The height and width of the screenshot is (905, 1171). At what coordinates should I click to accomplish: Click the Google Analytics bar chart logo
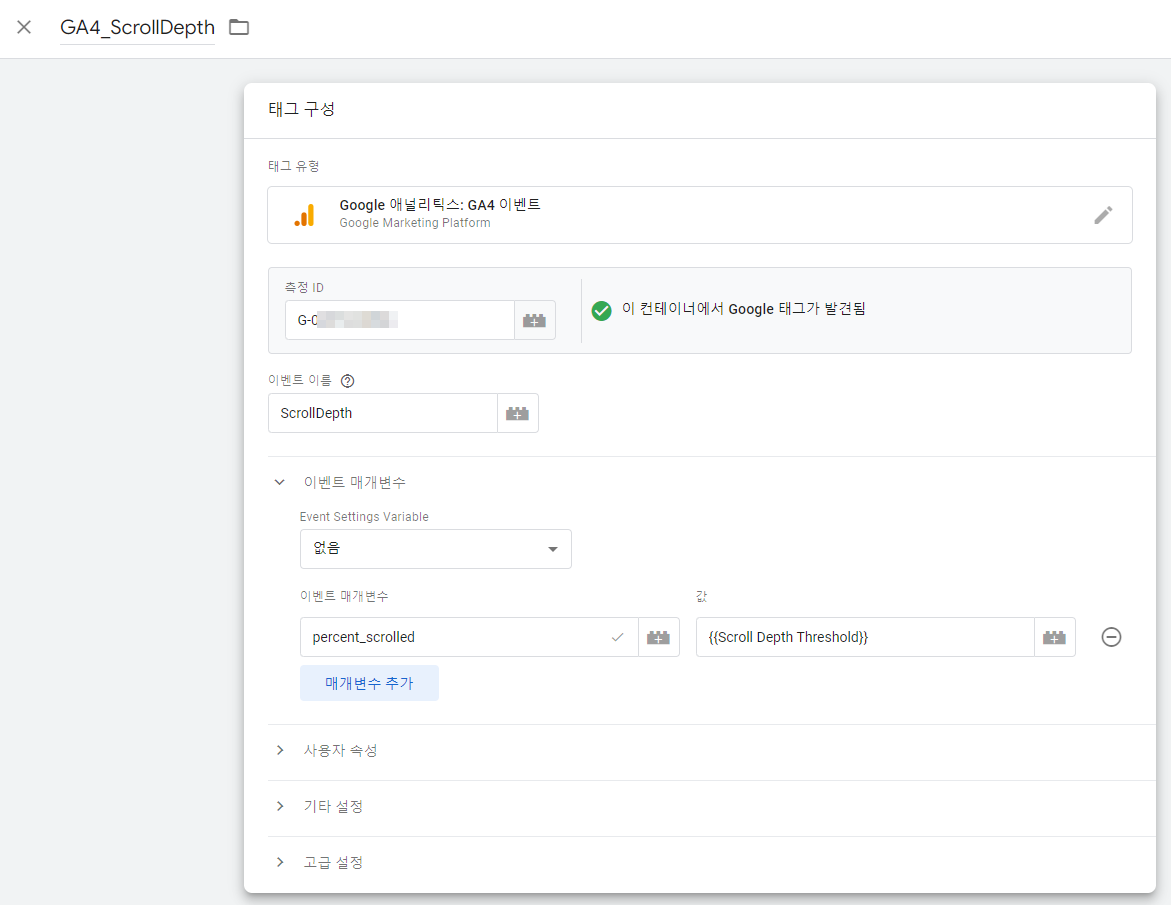tap(305, 215)
